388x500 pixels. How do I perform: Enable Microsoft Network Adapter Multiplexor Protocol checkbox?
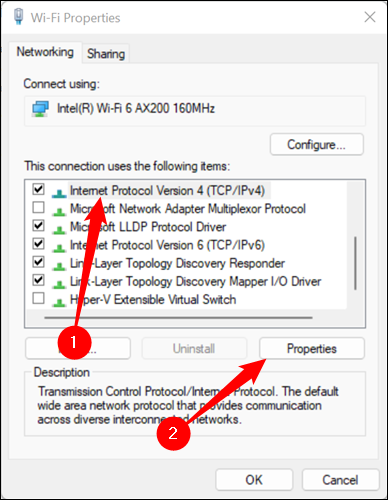click(38, 207)
